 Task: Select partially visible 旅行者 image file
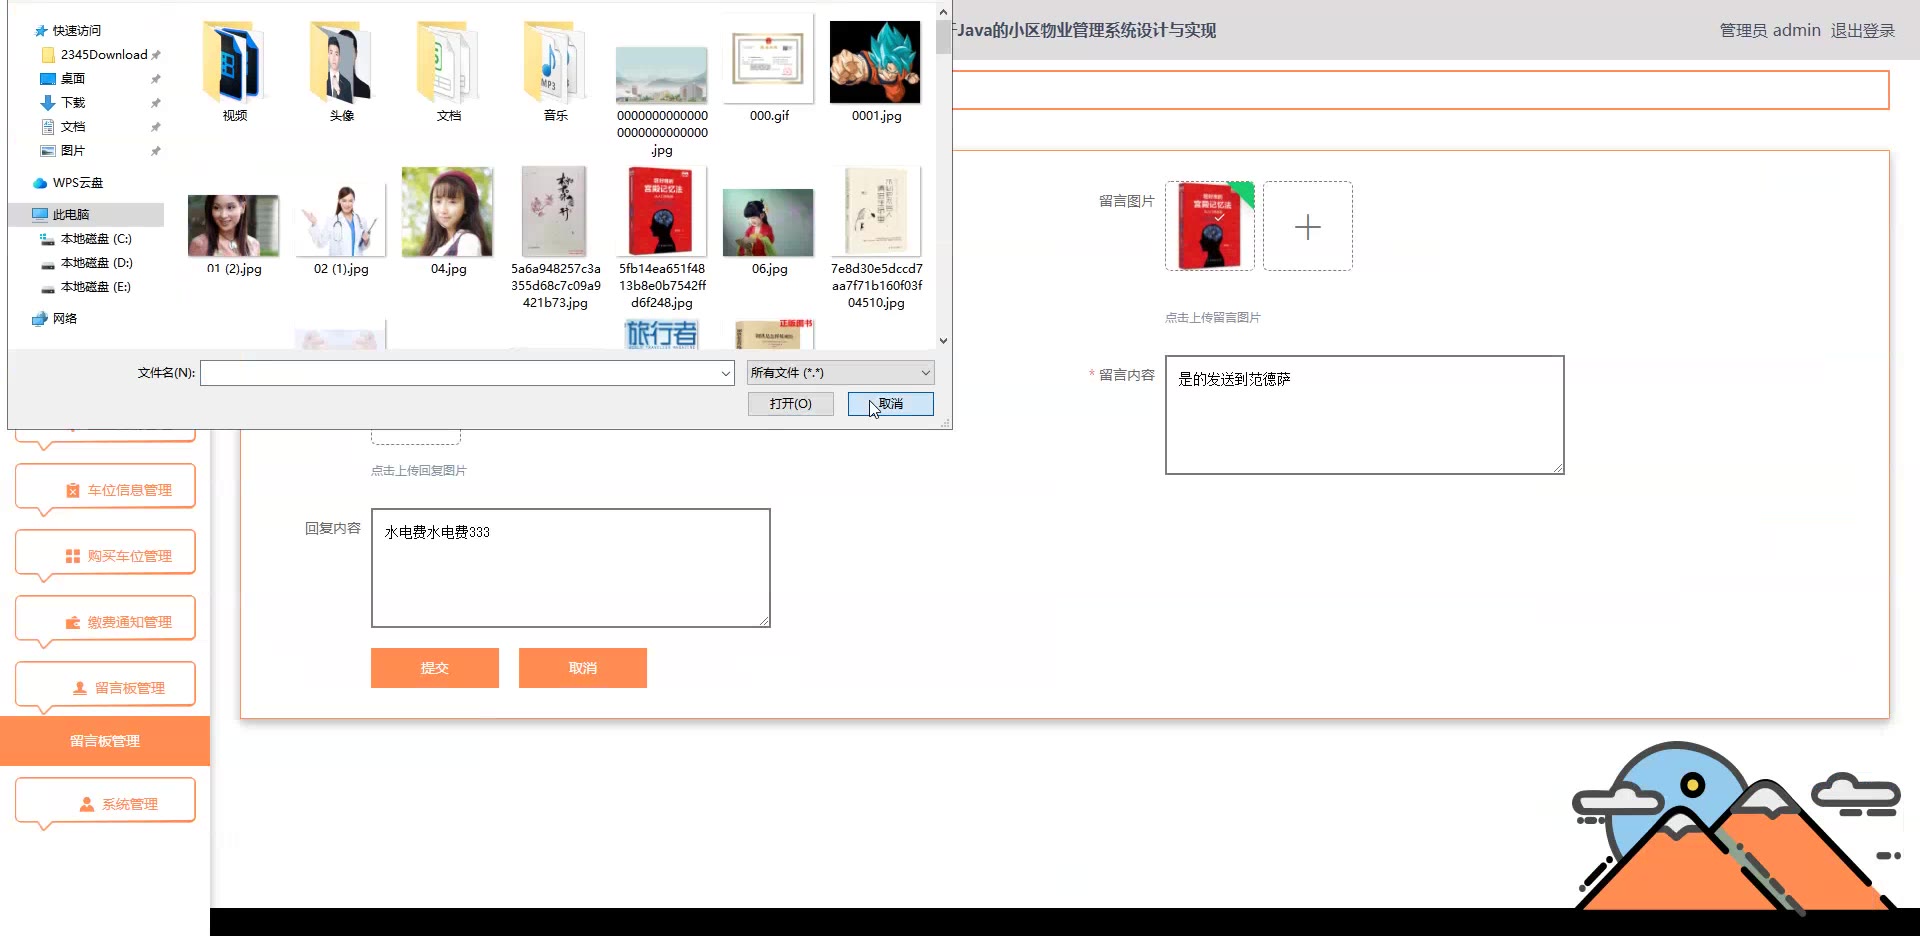coord(661,334)
